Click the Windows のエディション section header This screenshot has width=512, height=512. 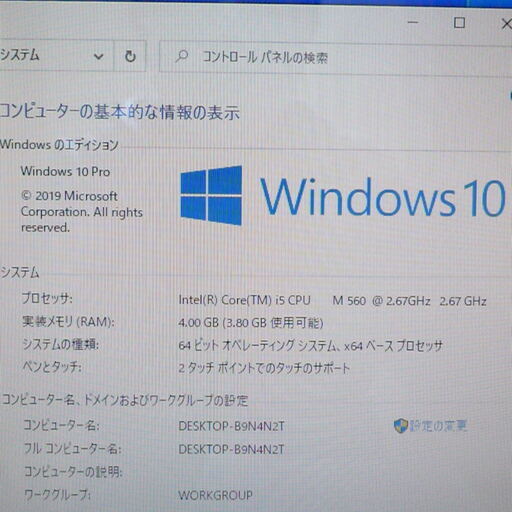point(59,145)
